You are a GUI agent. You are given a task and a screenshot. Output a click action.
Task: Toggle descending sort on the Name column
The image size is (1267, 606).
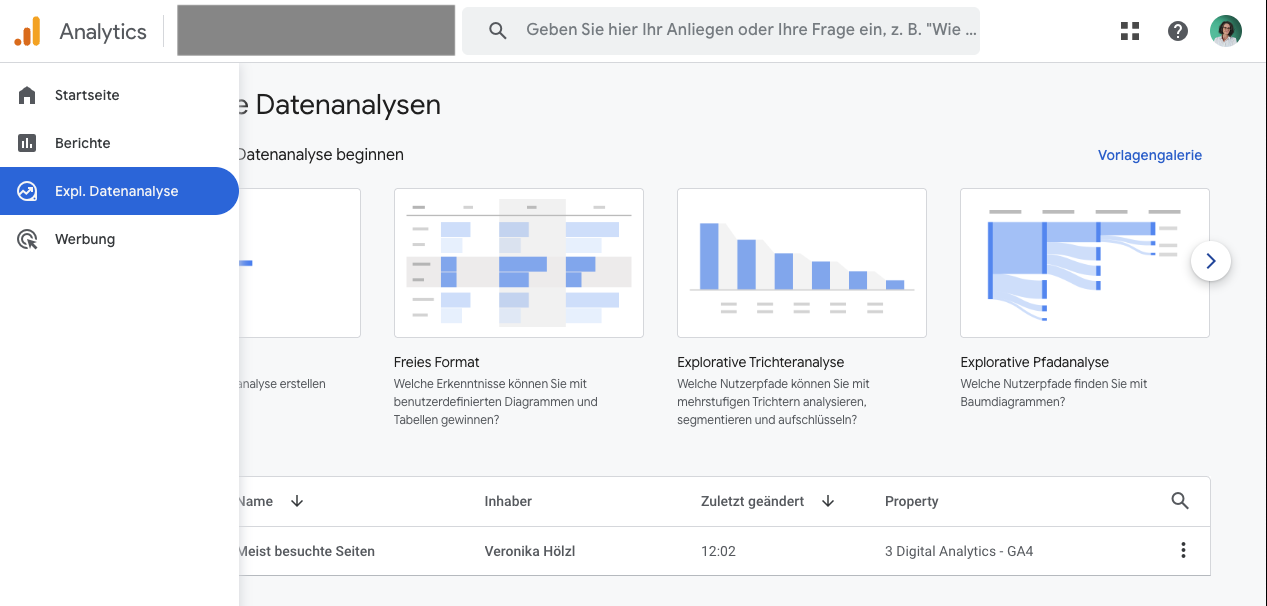[297, 501]
